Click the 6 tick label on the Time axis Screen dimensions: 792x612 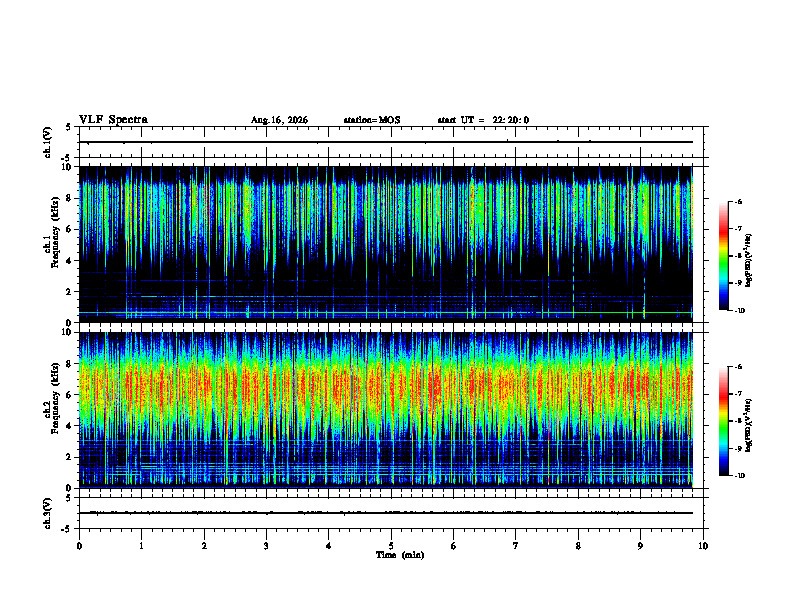coord(454,546)
